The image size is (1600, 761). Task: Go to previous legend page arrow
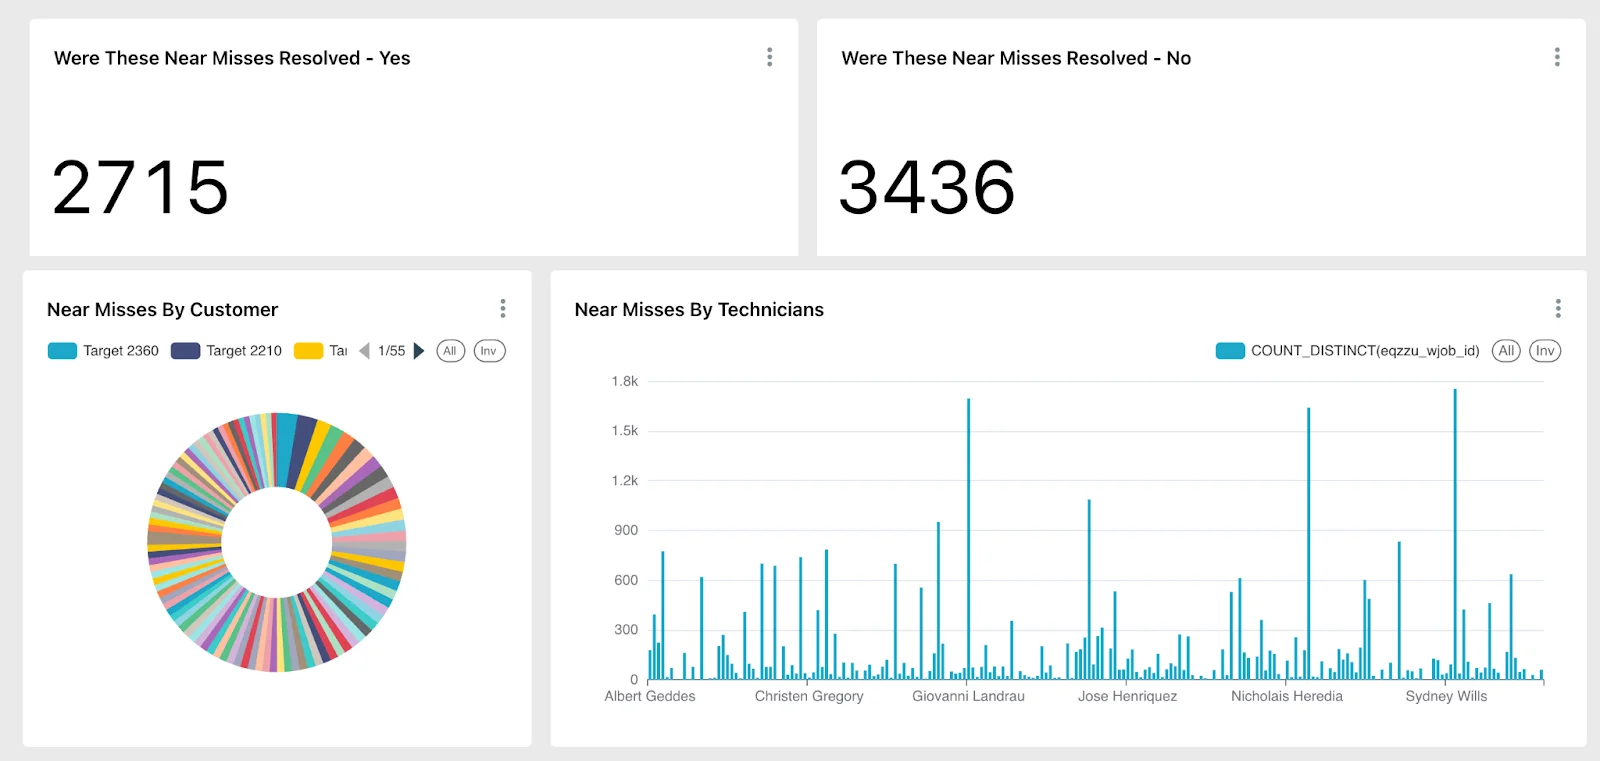(x=364, y=351)
